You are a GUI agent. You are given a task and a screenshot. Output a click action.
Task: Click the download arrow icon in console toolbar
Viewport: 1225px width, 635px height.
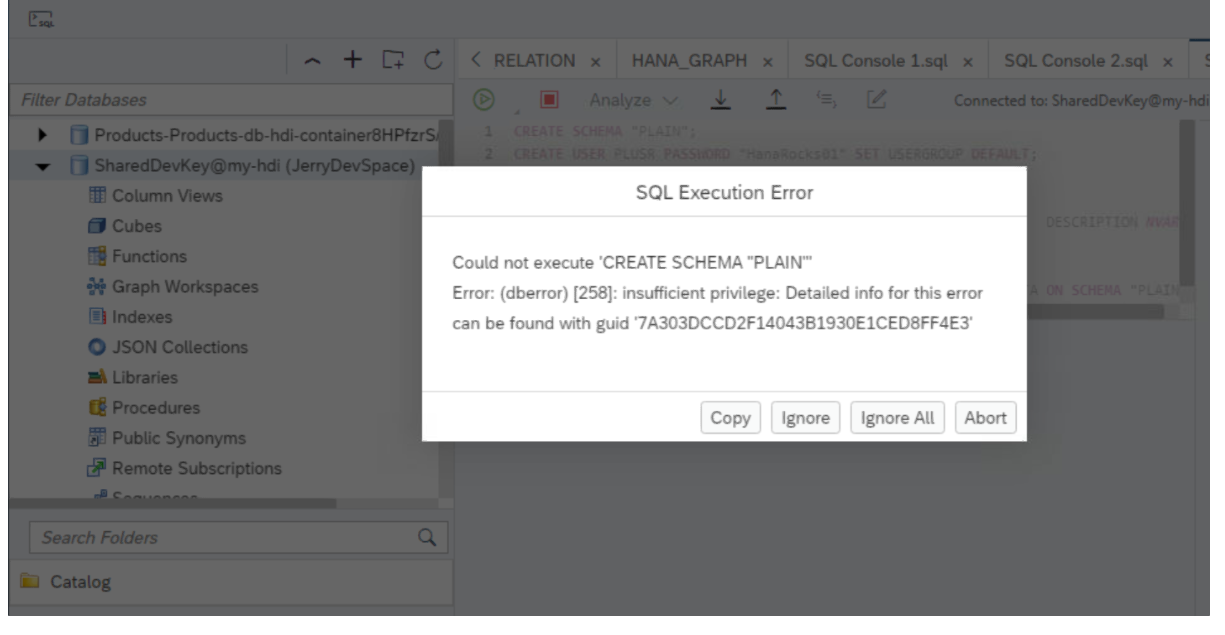[720, 100]
